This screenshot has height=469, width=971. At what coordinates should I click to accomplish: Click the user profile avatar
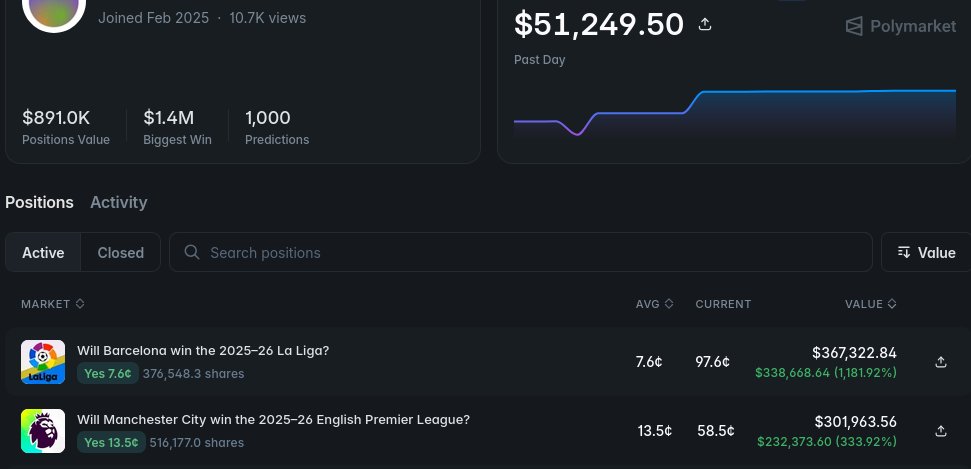tap(54, 8)
